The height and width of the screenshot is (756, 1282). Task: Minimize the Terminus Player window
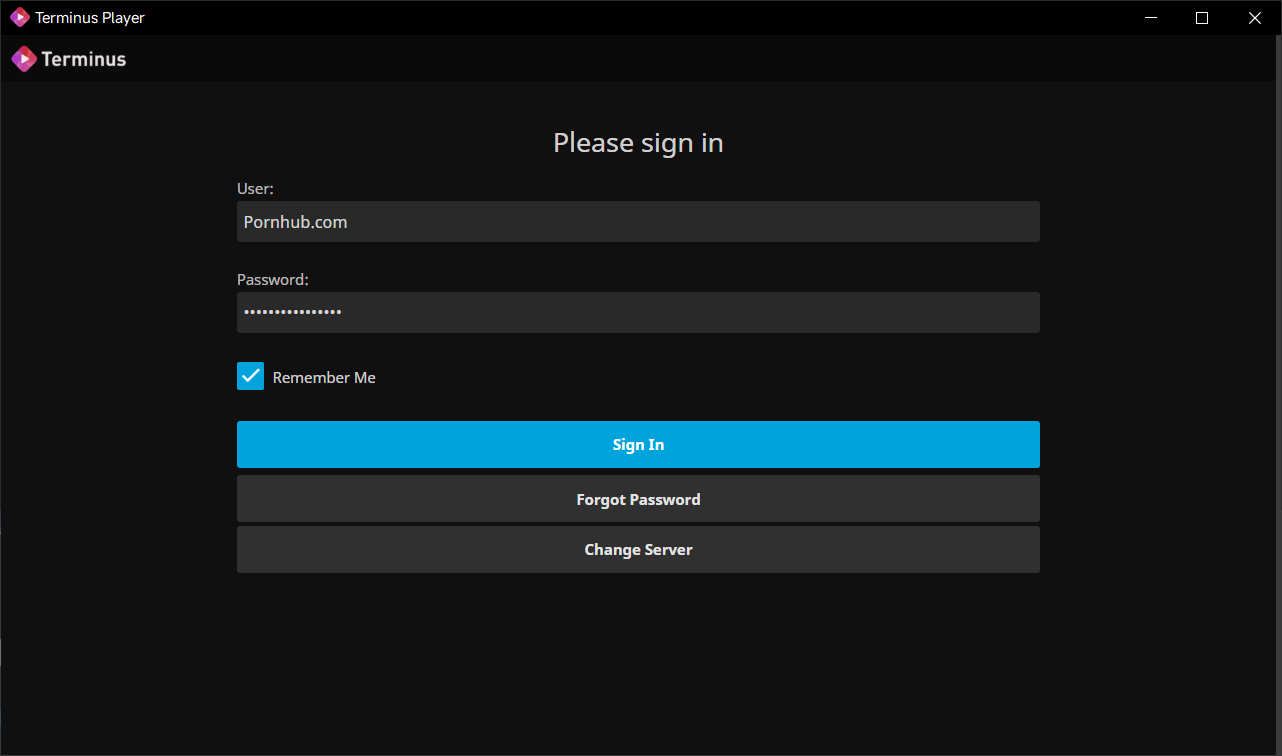coord(1151,17)
